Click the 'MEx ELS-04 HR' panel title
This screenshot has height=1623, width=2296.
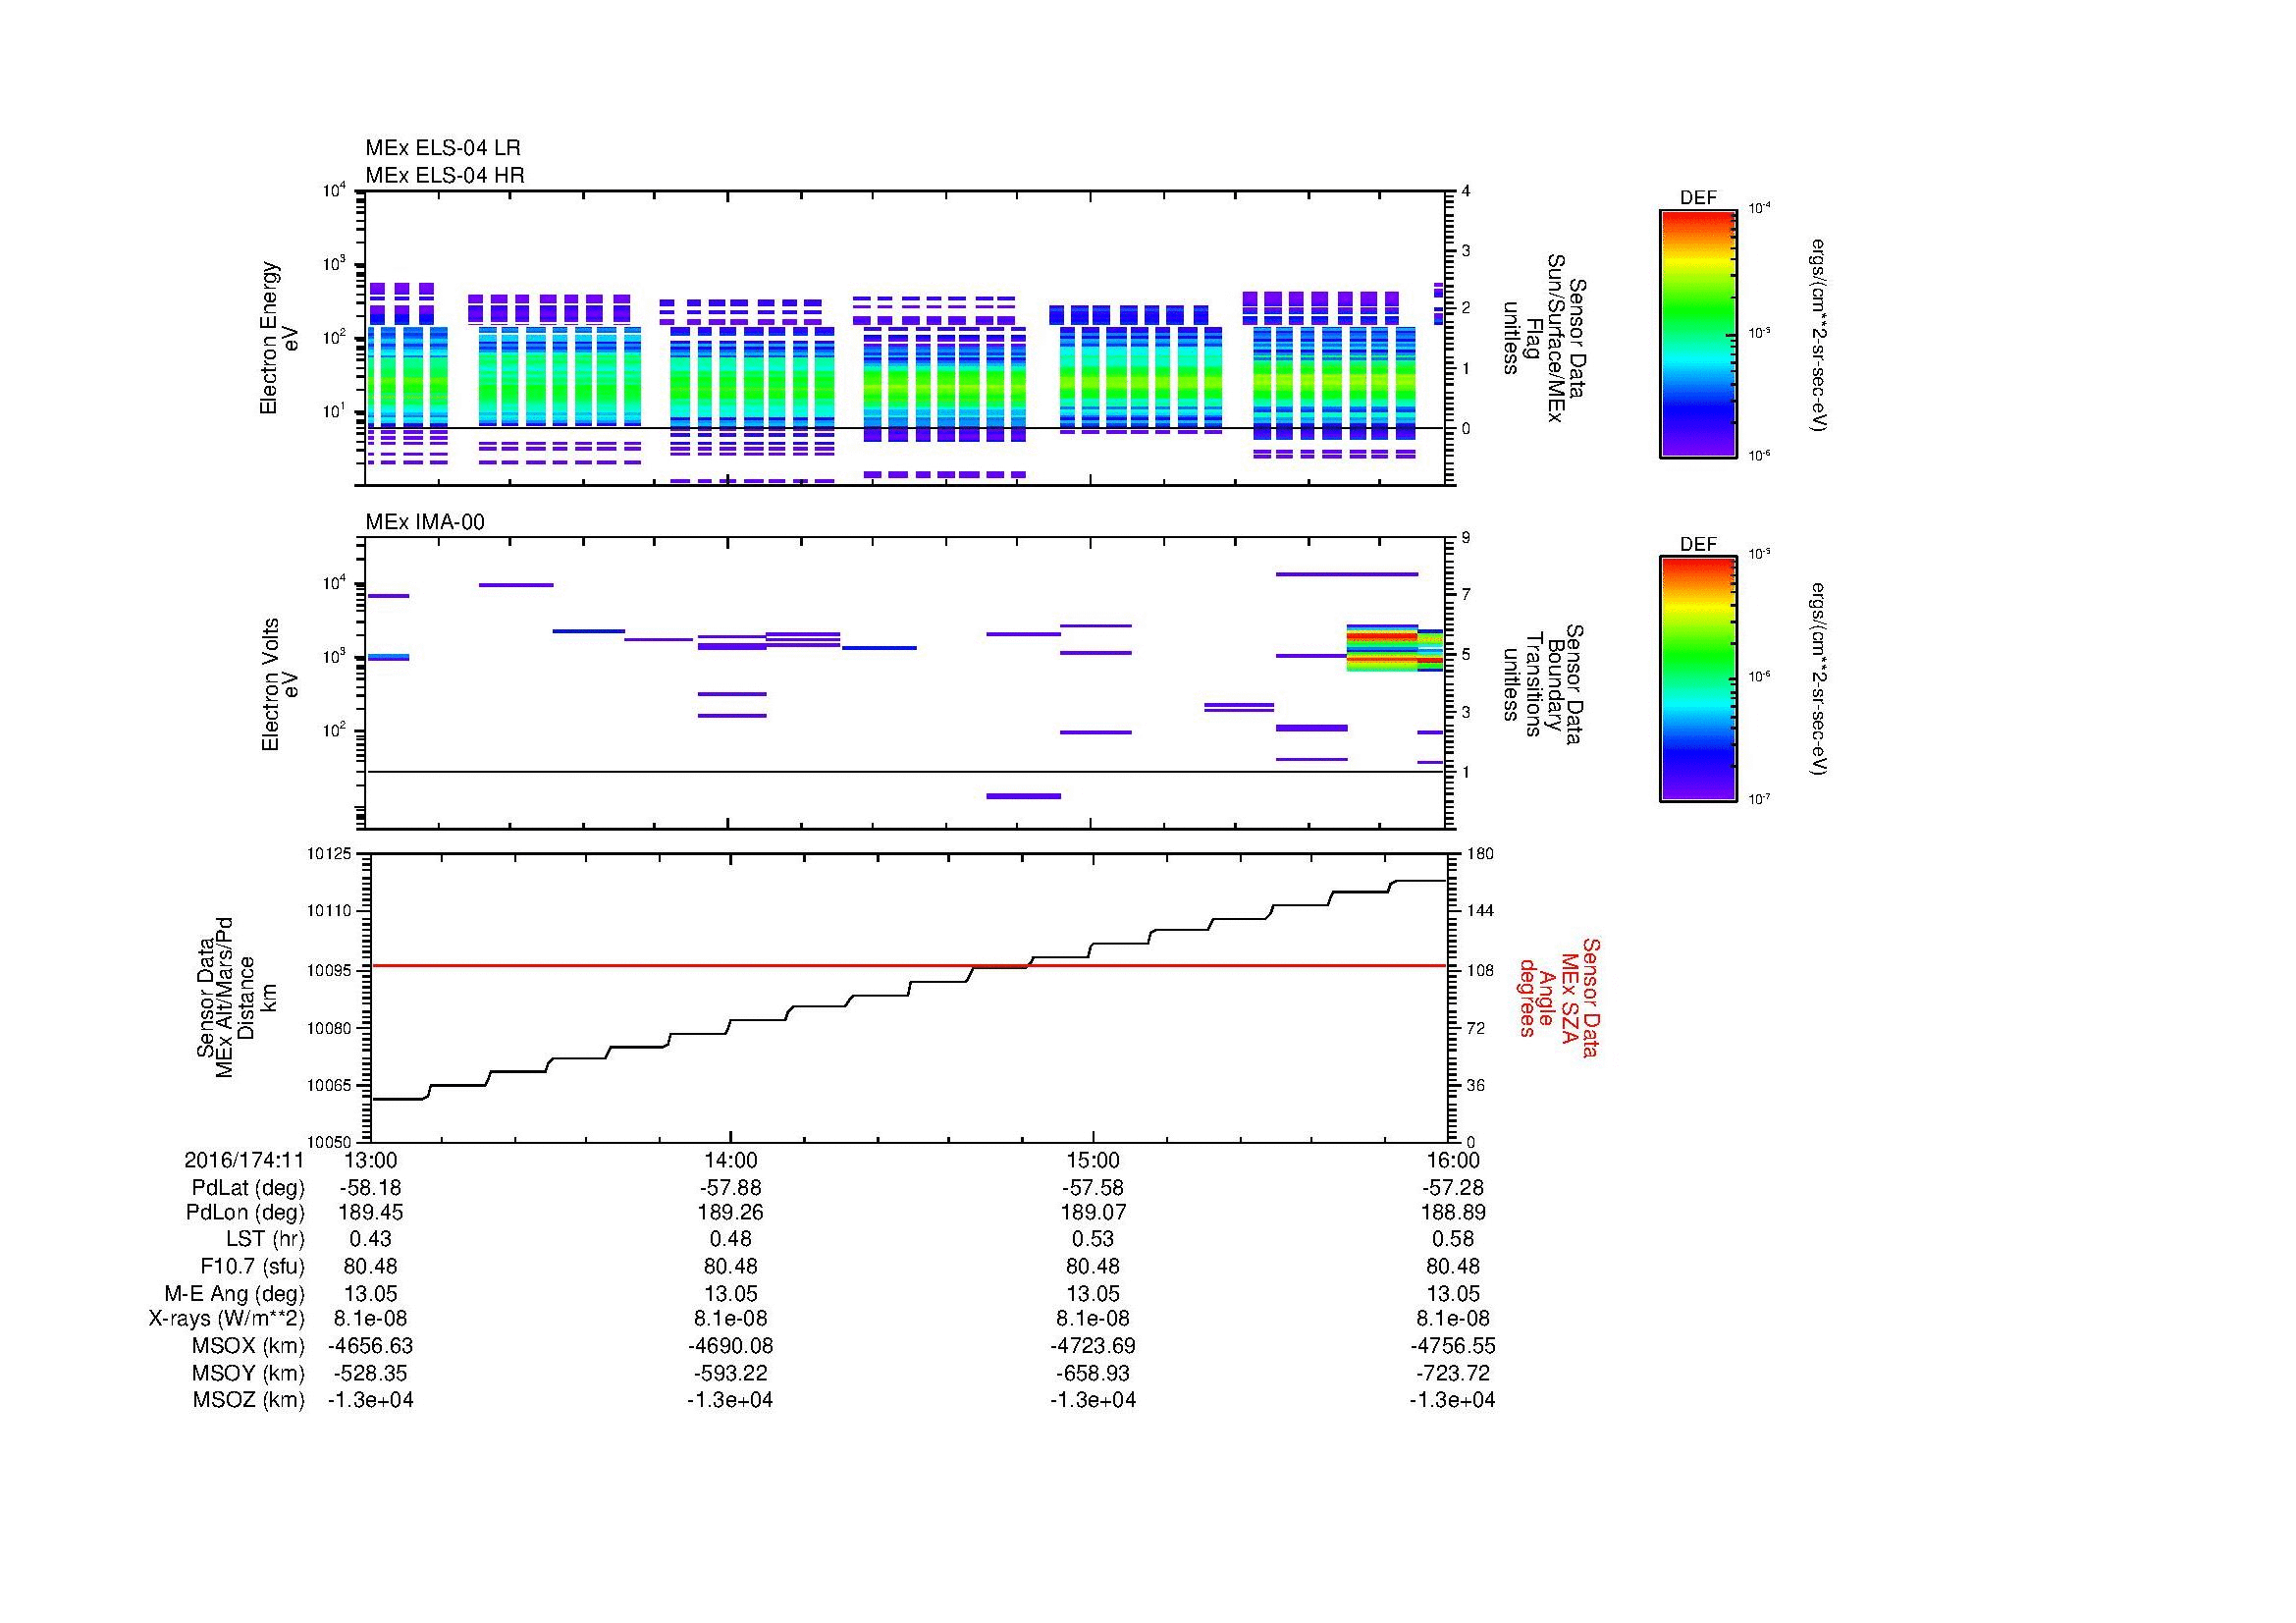coord(445,175)
